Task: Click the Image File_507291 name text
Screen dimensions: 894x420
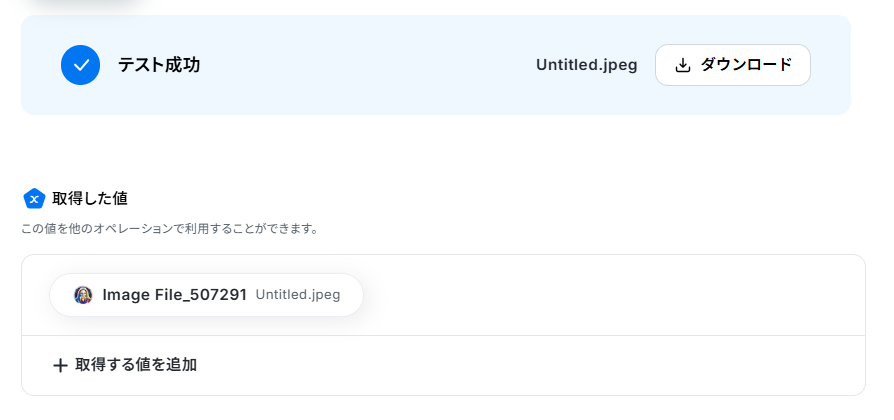Action: tap(174, 295)
